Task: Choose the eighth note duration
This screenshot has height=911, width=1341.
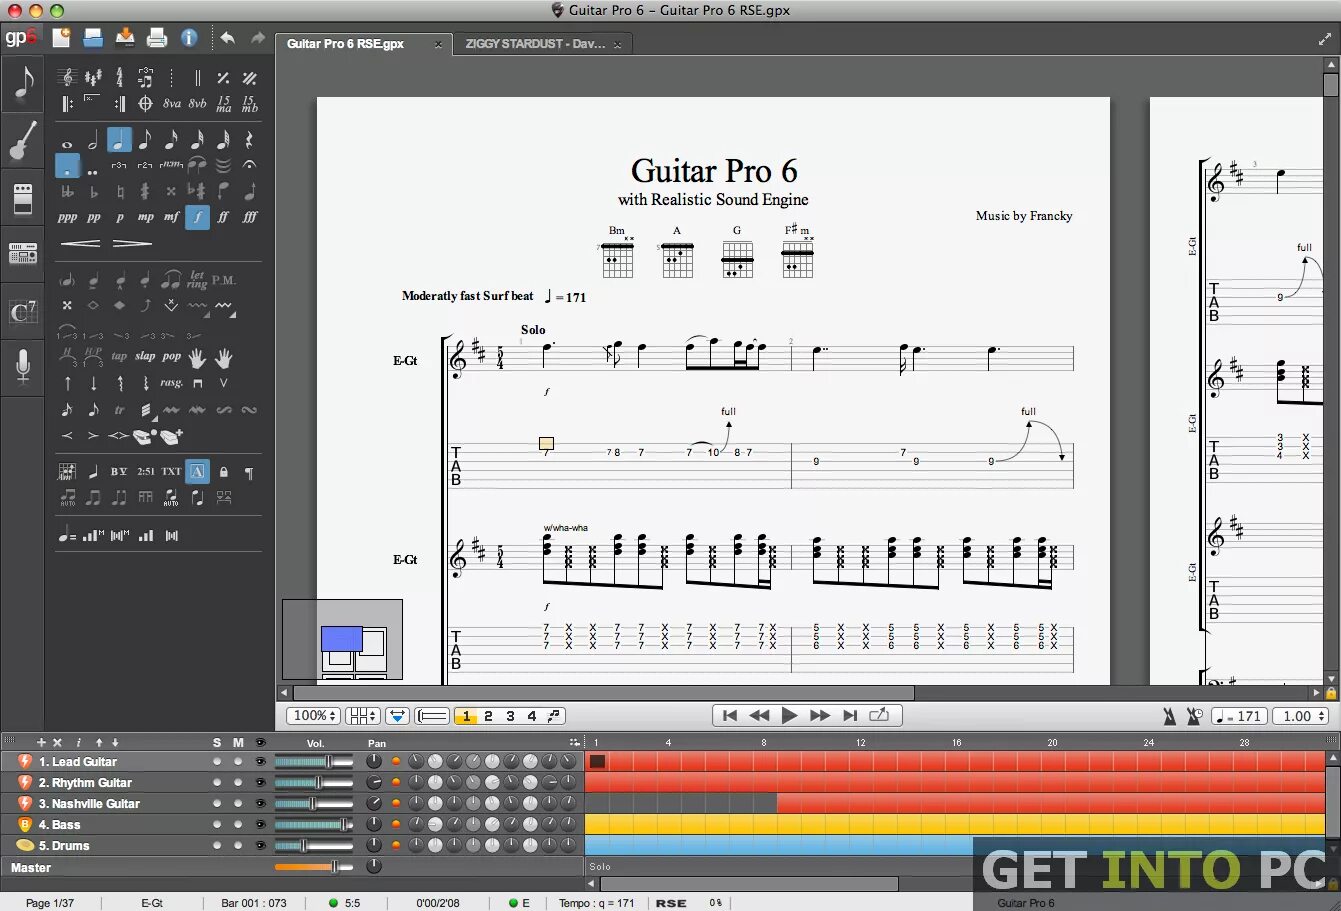Action: coord(145,141)
